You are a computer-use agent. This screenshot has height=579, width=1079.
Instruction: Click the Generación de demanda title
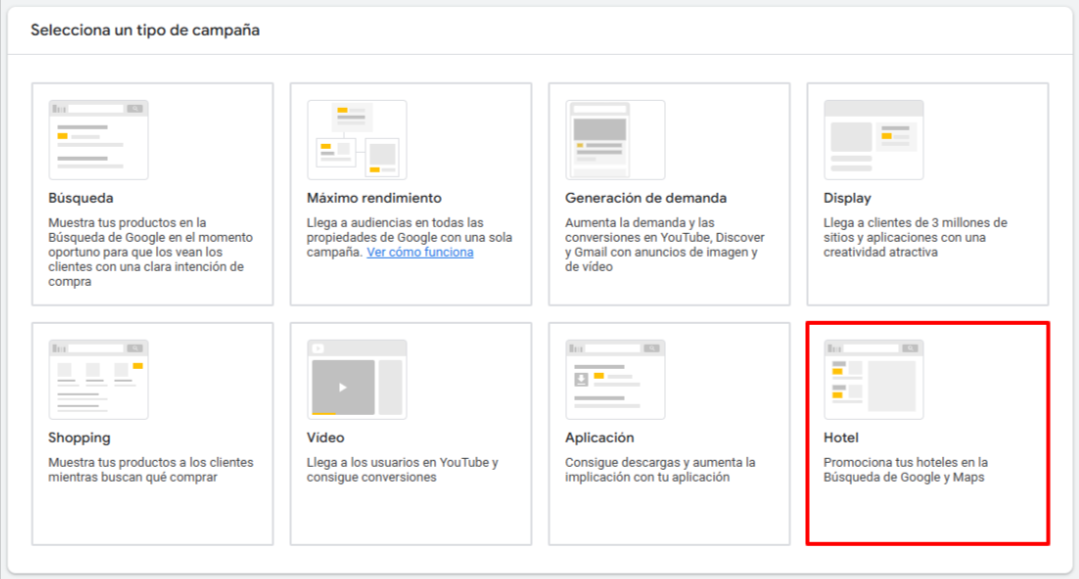(646, 198)
